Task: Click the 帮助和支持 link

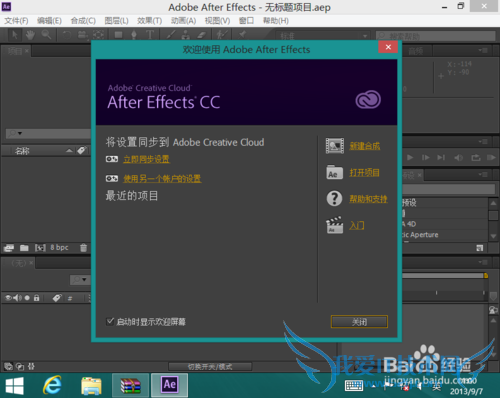Action: coord(368,199)
